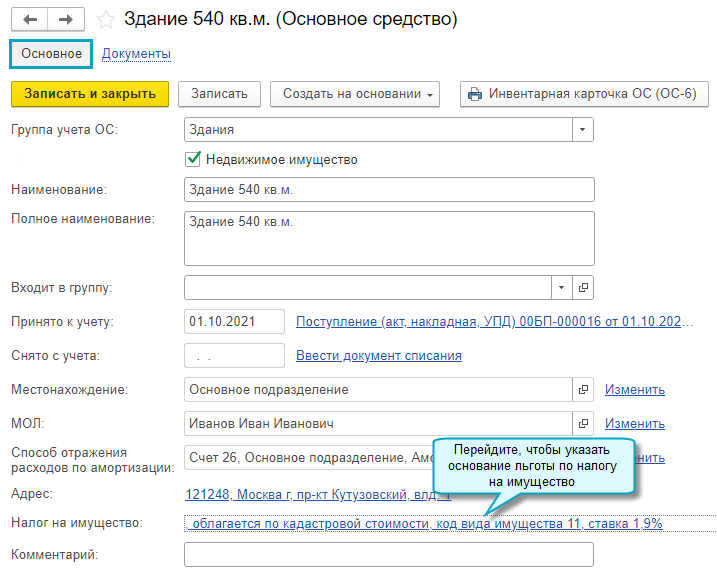This screenshot has height=574, width=717.
Task: Click into Наименование text field
Action: [389, 190]
